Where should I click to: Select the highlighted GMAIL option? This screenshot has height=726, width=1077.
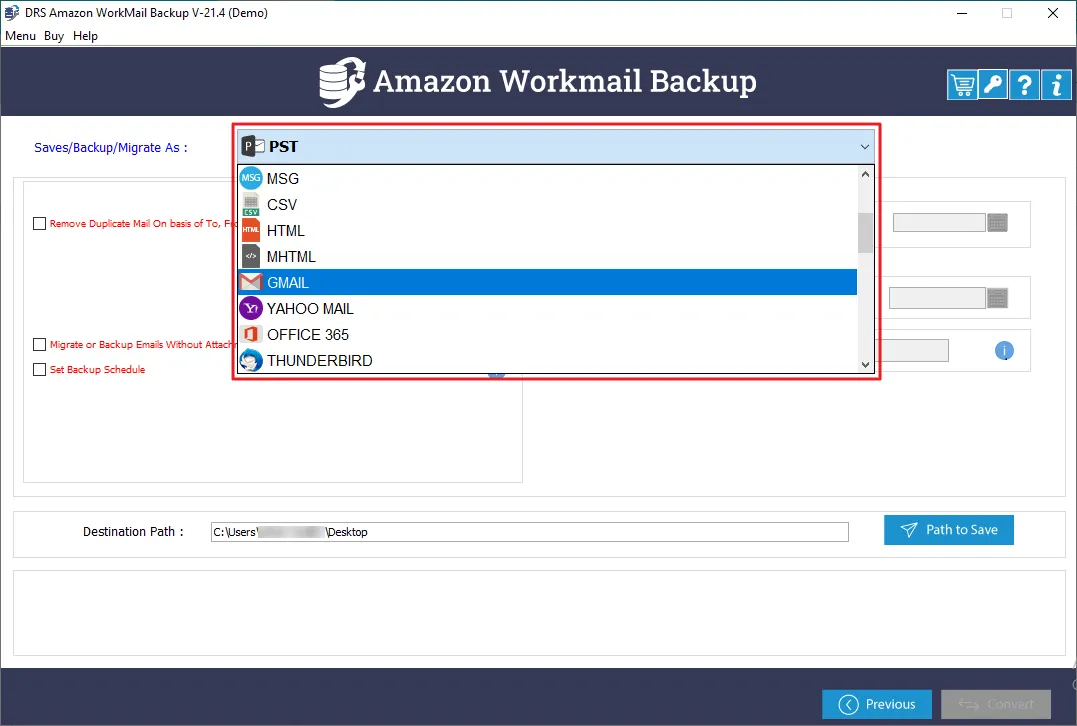tap(547, 282)
